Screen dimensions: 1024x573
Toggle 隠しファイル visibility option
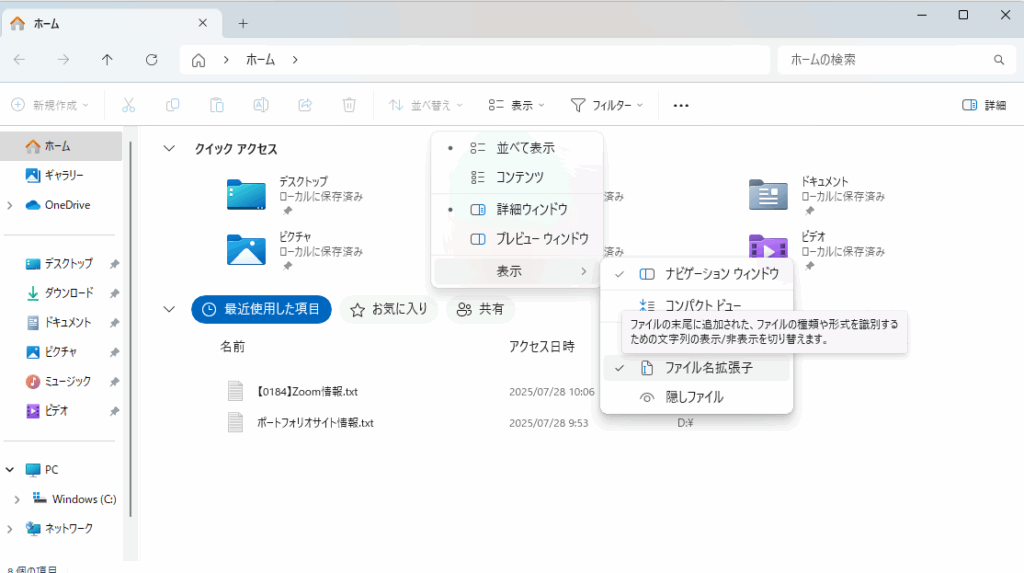[x=696, y=397]
